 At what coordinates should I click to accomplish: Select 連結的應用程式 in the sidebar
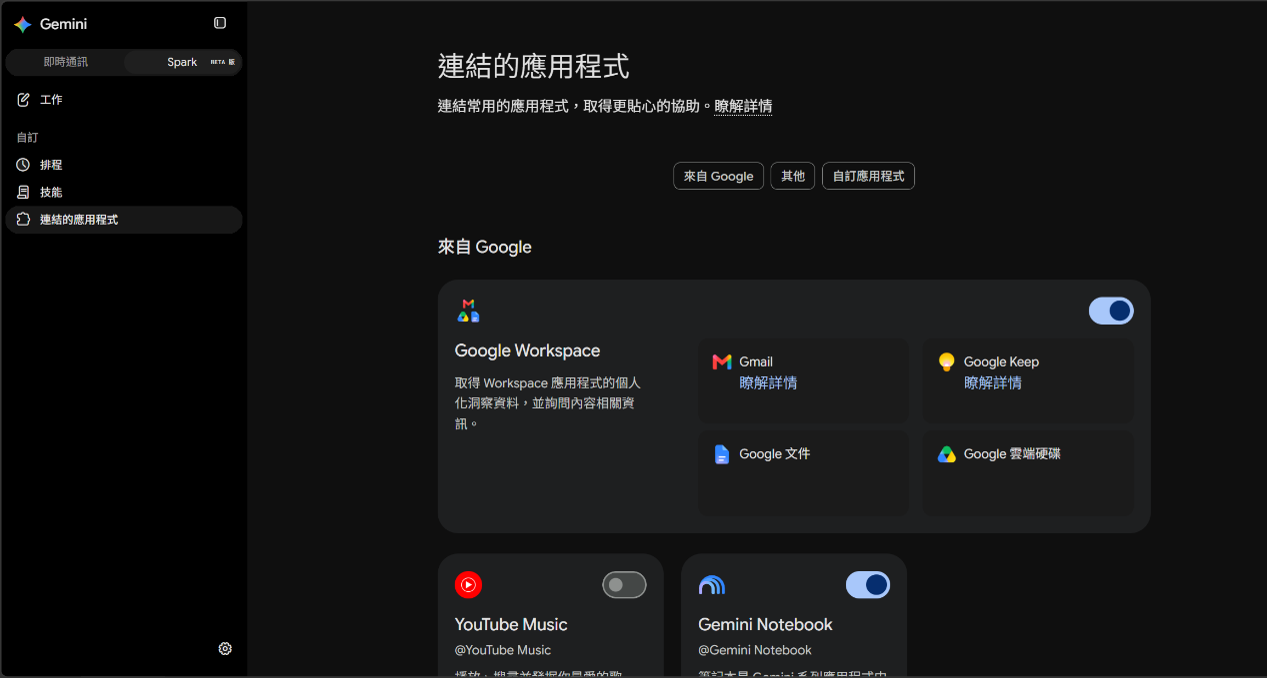(124, 219)
